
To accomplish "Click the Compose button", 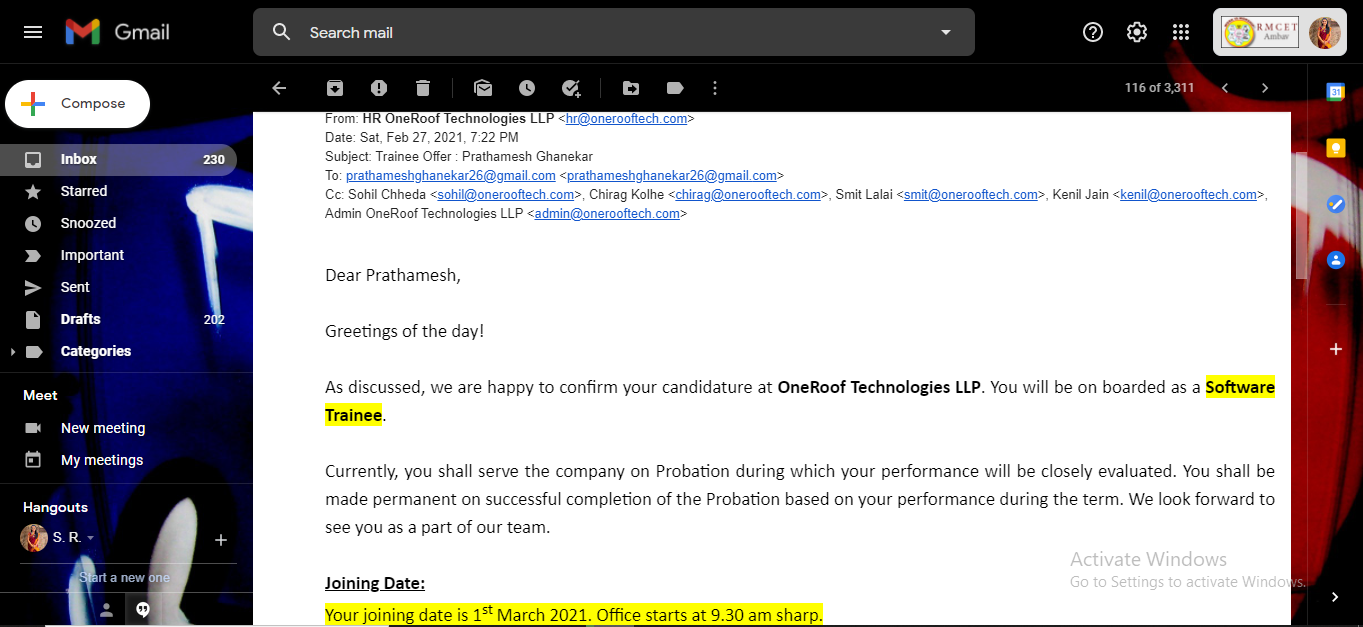I will (78, 104).
